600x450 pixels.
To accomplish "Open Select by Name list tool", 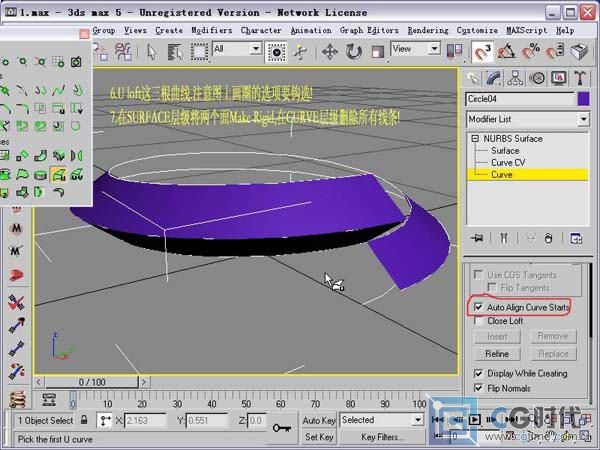I will (175, 52).
